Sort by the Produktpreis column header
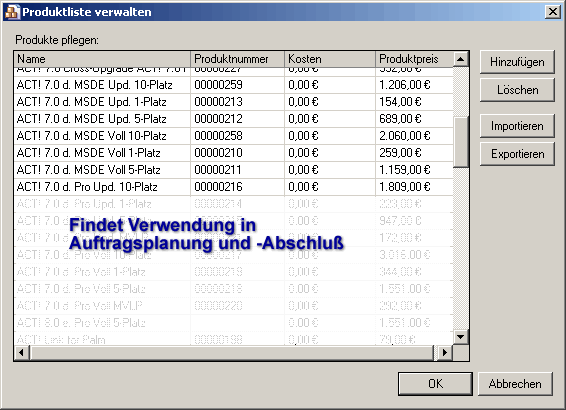The image size is (566, 410). (414, 59)
